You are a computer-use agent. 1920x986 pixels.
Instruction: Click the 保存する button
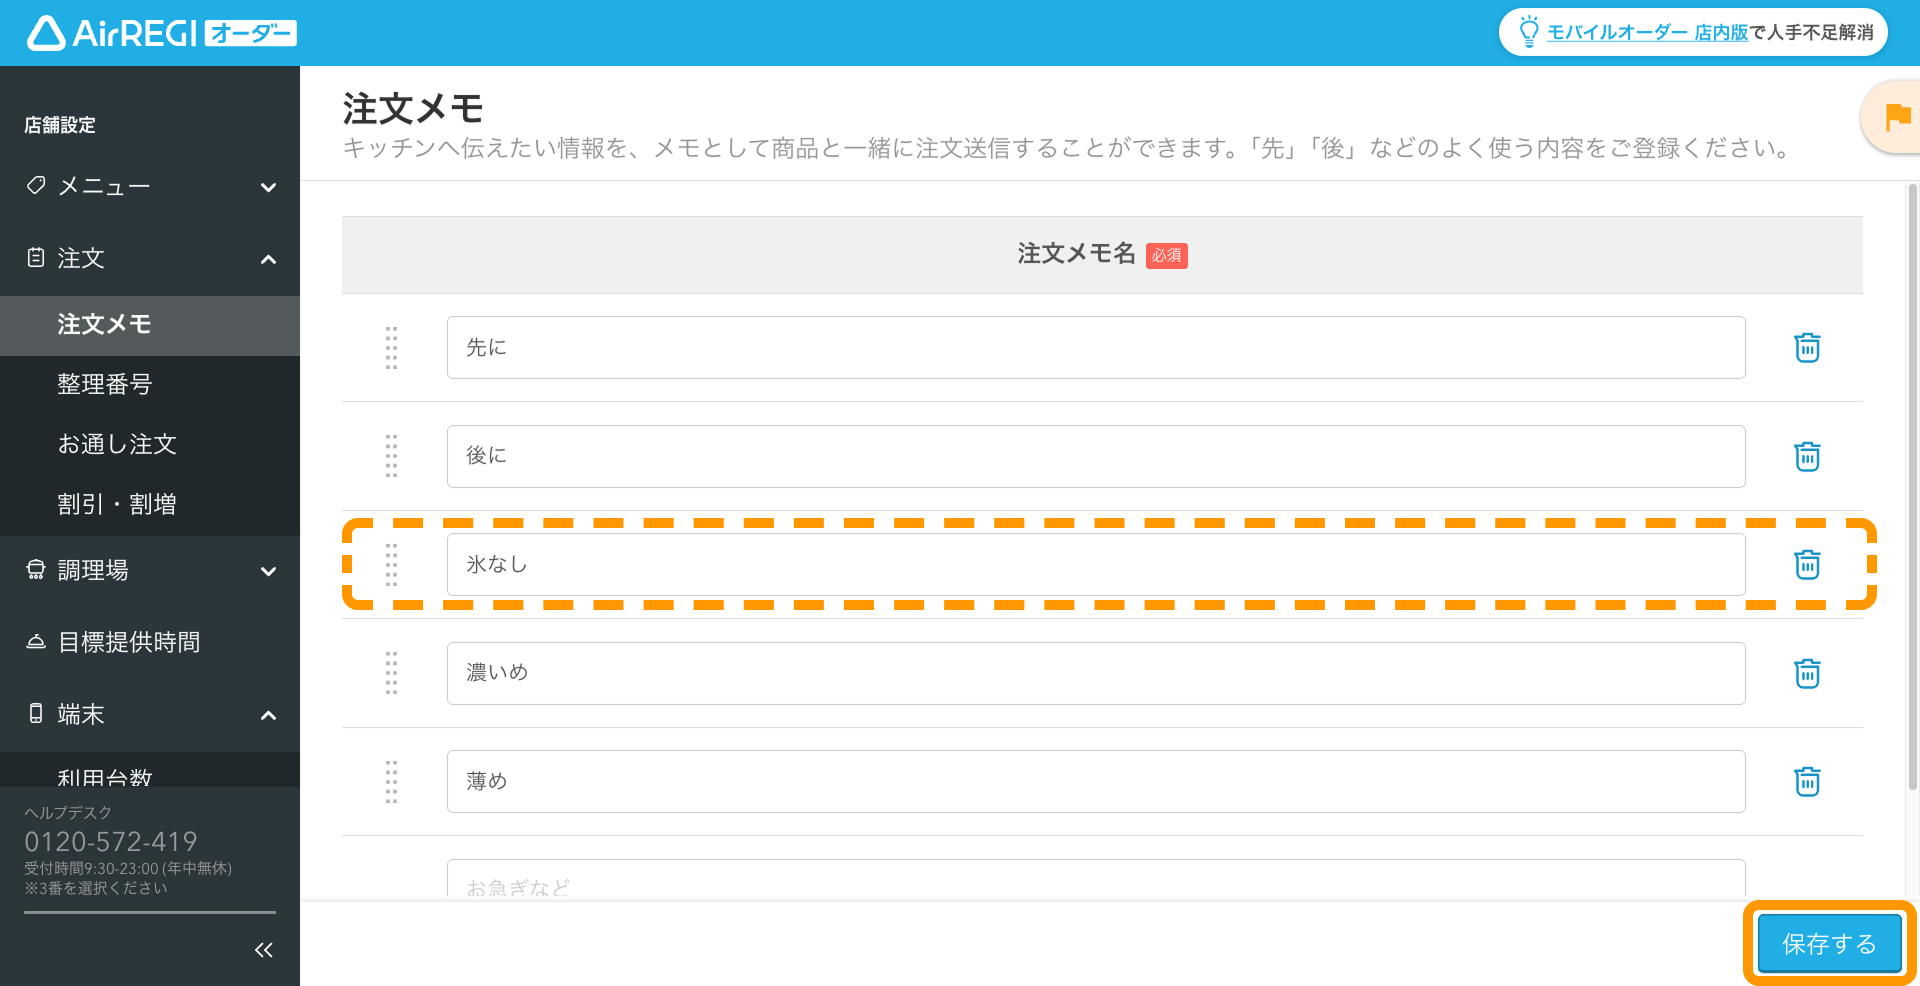(x=1829, y=943)
